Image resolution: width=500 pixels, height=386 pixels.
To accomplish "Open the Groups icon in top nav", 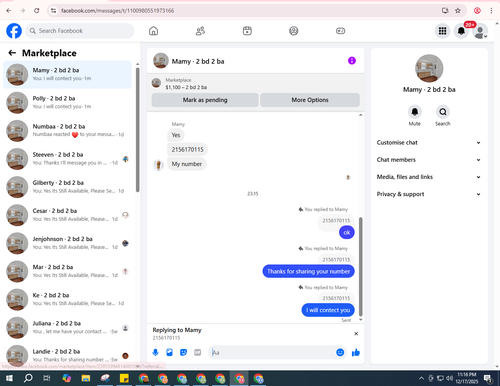I will (294, 31).
